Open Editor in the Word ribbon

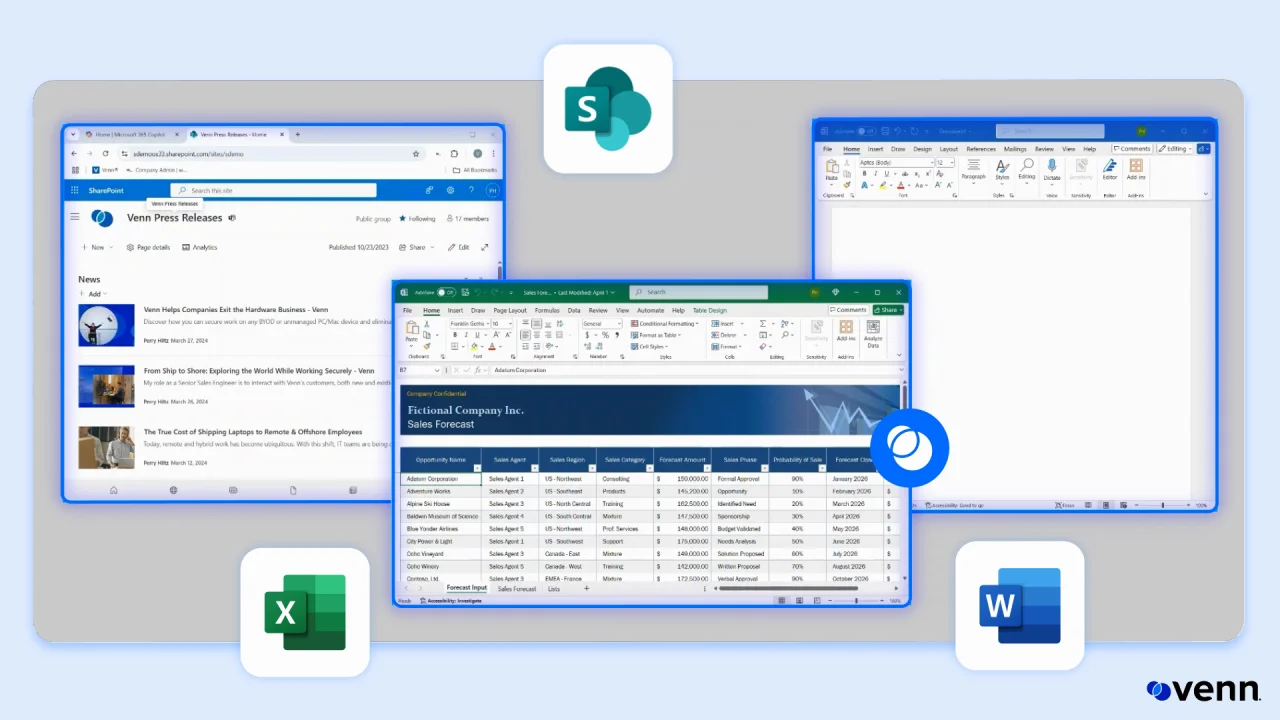(x=1110, y=169)
